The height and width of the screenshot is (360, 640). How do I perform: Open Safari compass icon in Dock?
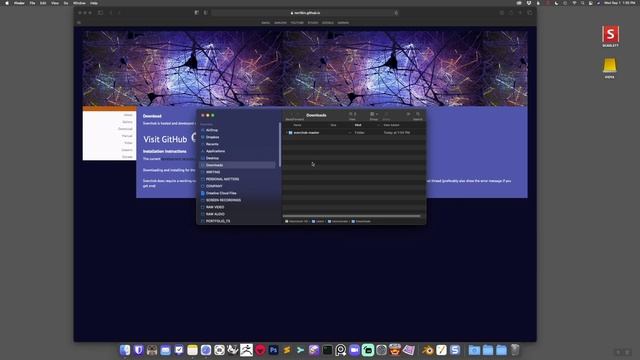[206, 350]
